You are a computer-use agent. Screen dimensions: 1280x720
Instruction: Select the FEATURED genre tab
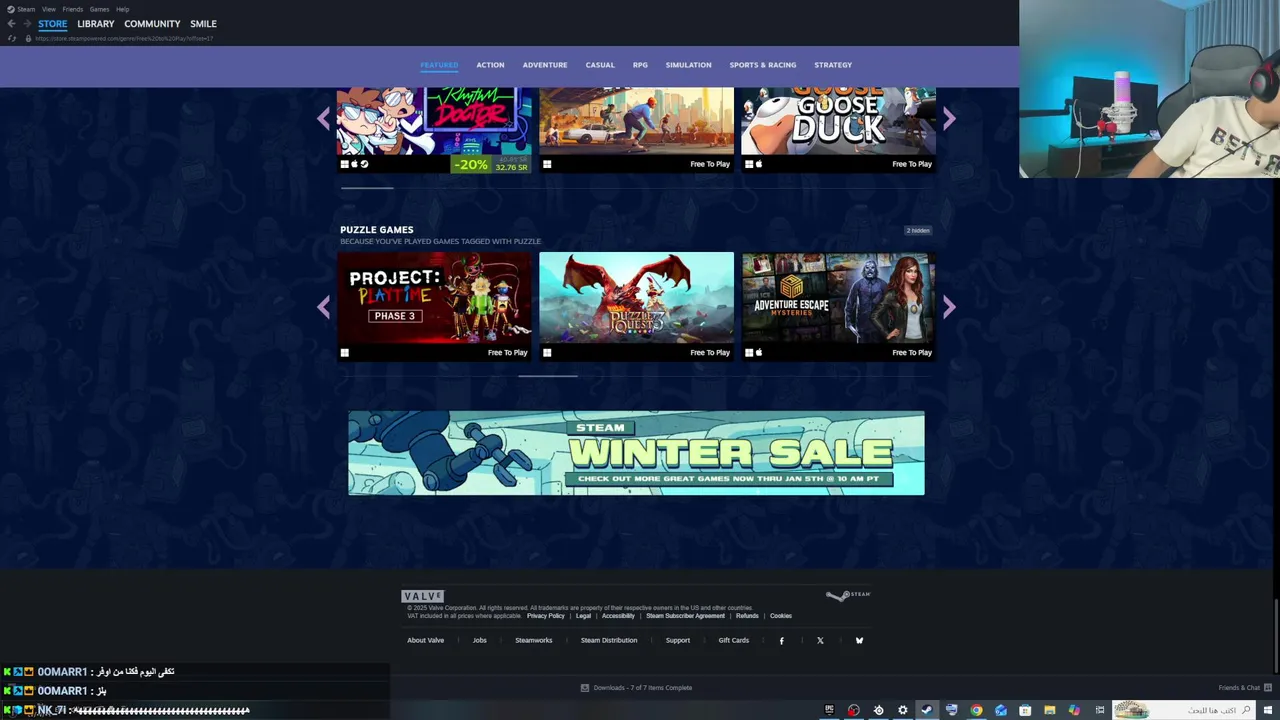click(439, 65)
